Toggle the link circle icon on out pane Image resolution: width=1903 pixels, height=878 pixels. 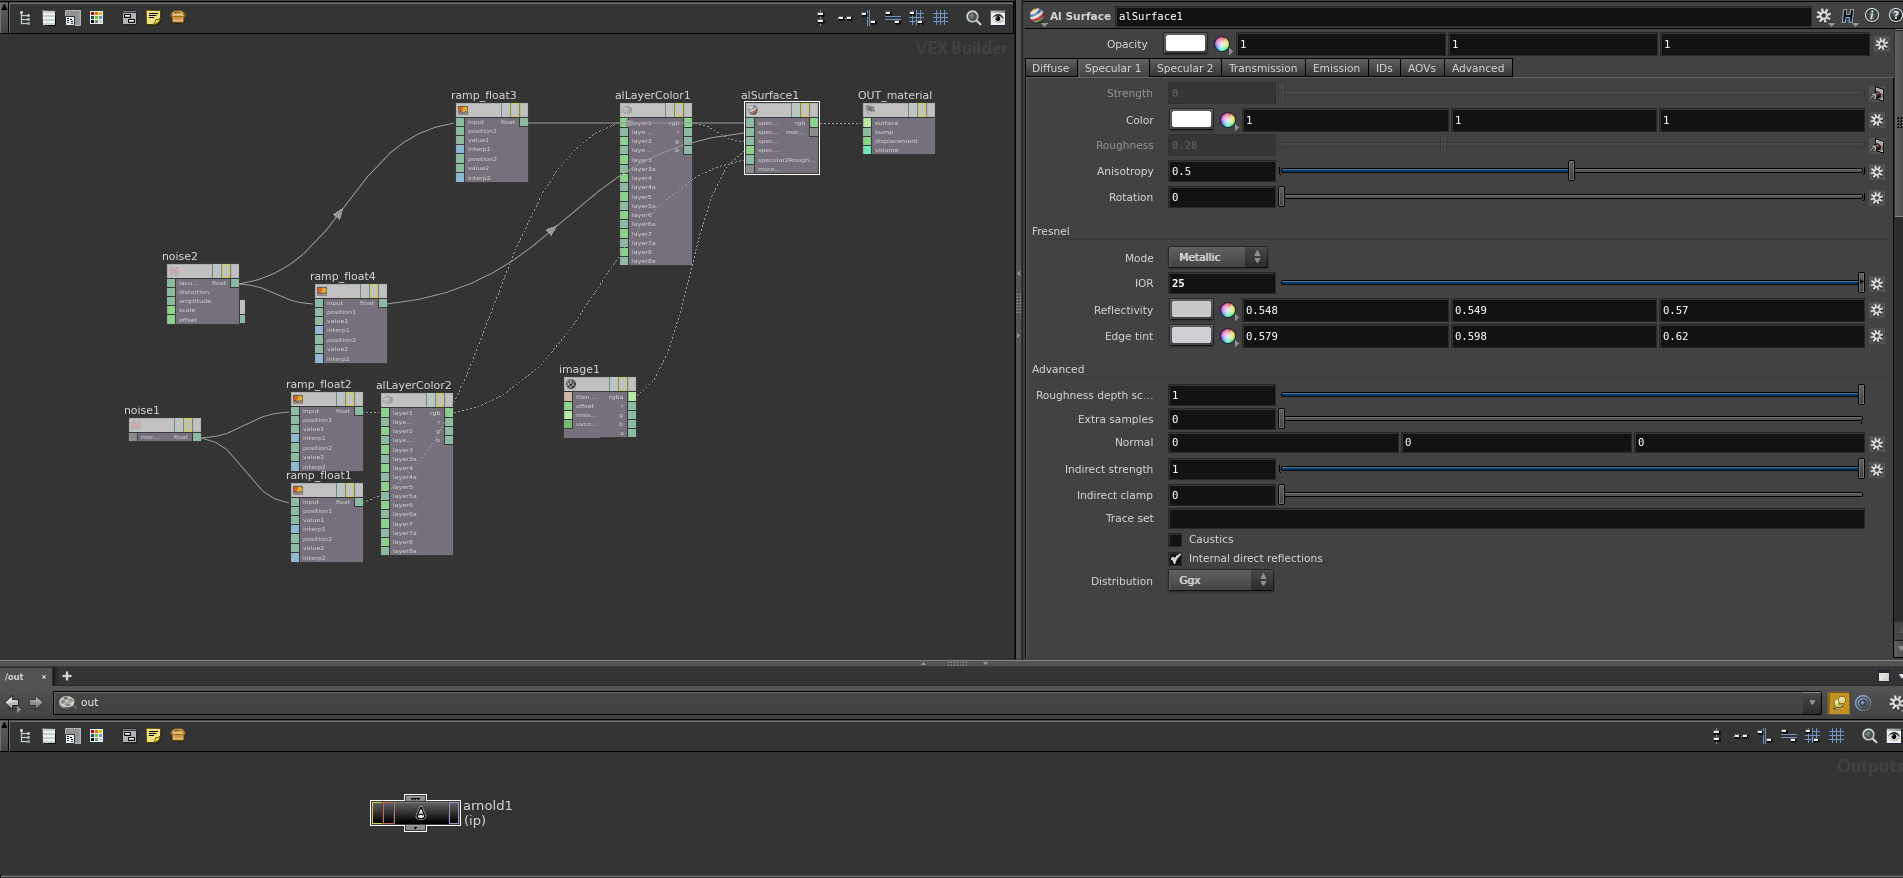tap(1863, 703)
